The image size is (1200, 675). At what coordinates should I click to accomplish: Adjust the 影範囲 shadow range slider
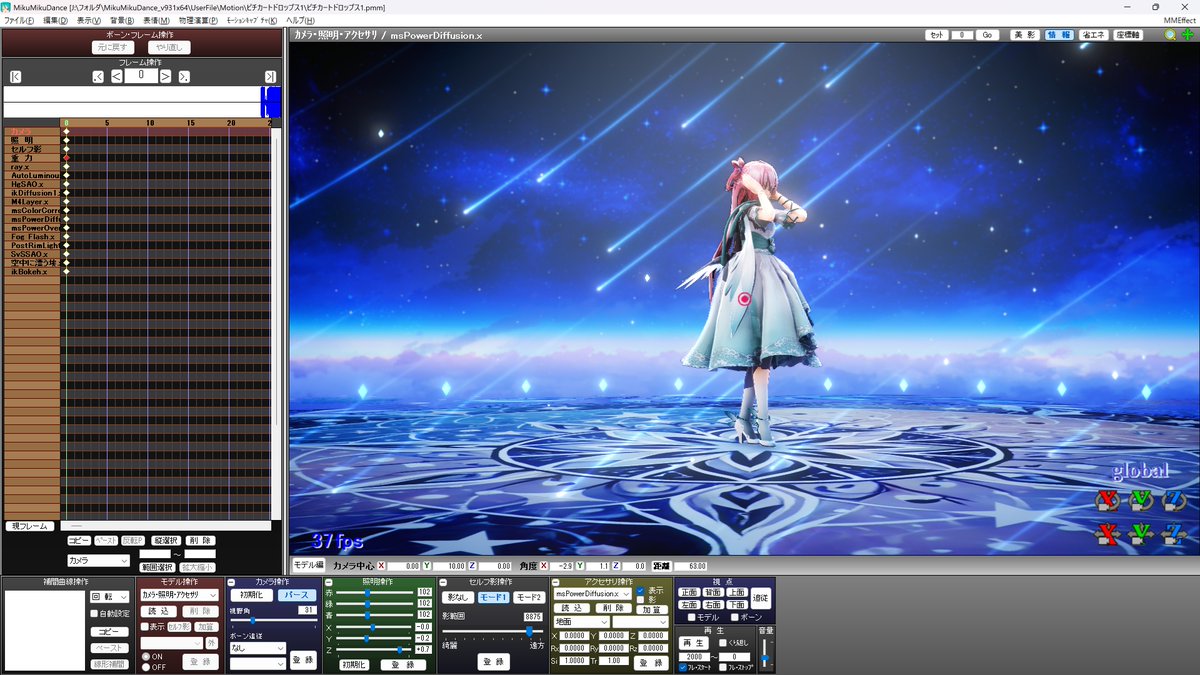pos(493,632)
